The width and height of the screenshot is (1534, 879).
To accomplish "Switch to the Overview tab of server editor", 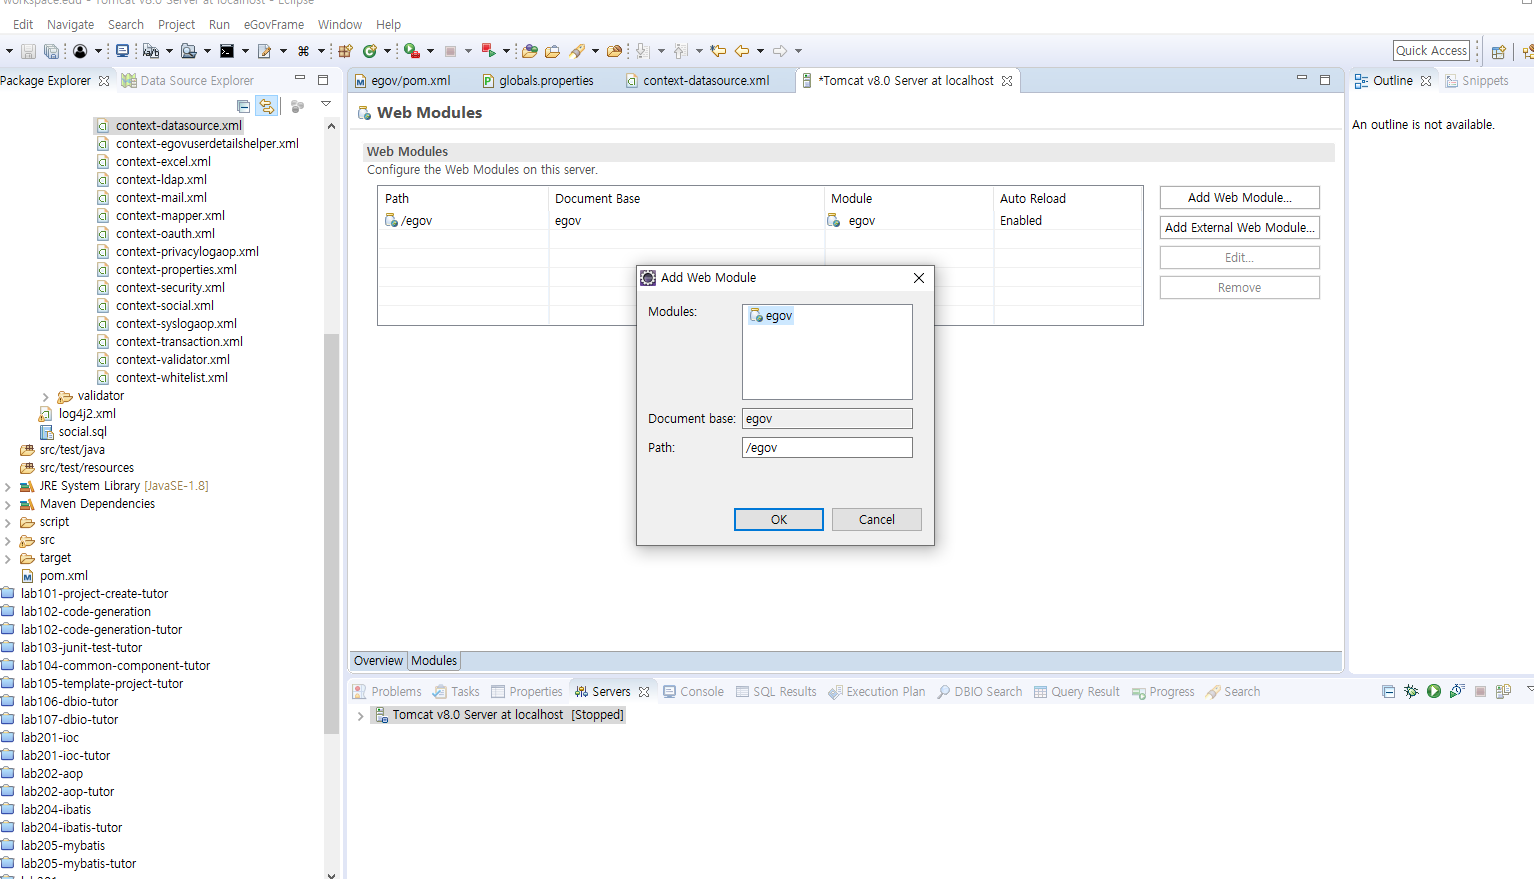I will tap(378, 661).
